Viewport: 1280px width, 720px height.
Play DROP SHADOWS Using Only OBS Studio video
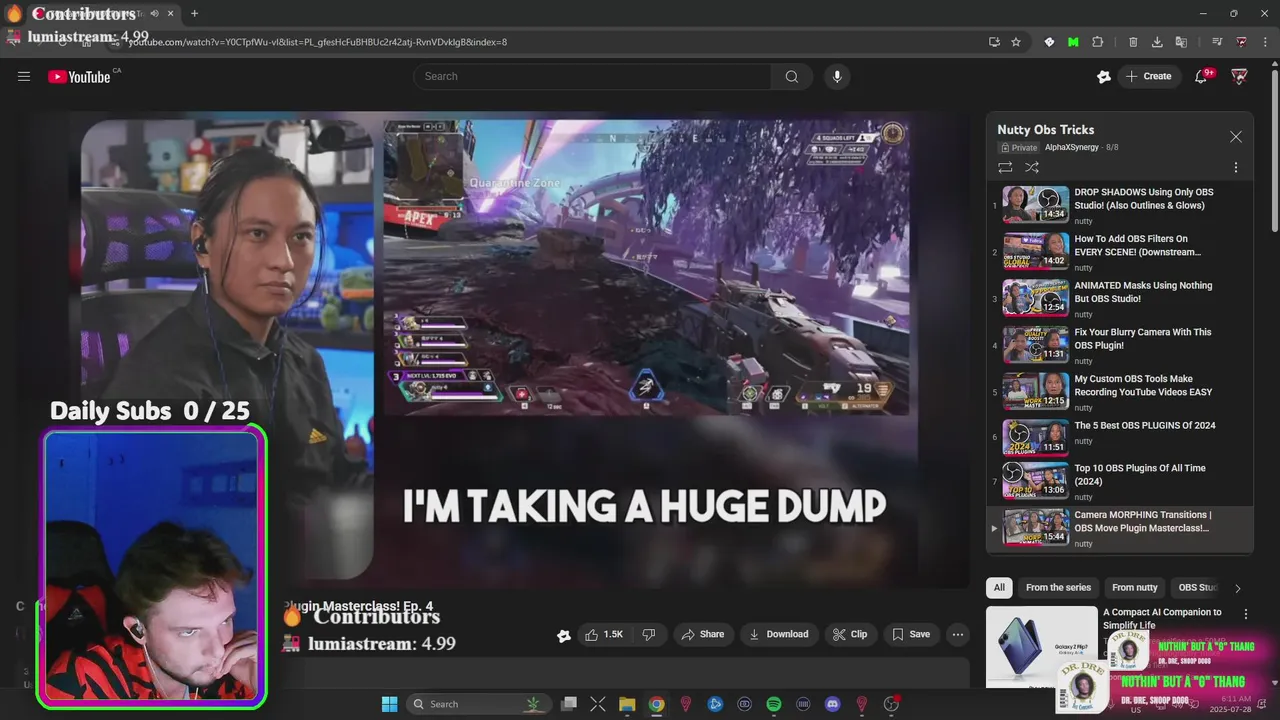pyautogui.click(x=1118, y=205)
